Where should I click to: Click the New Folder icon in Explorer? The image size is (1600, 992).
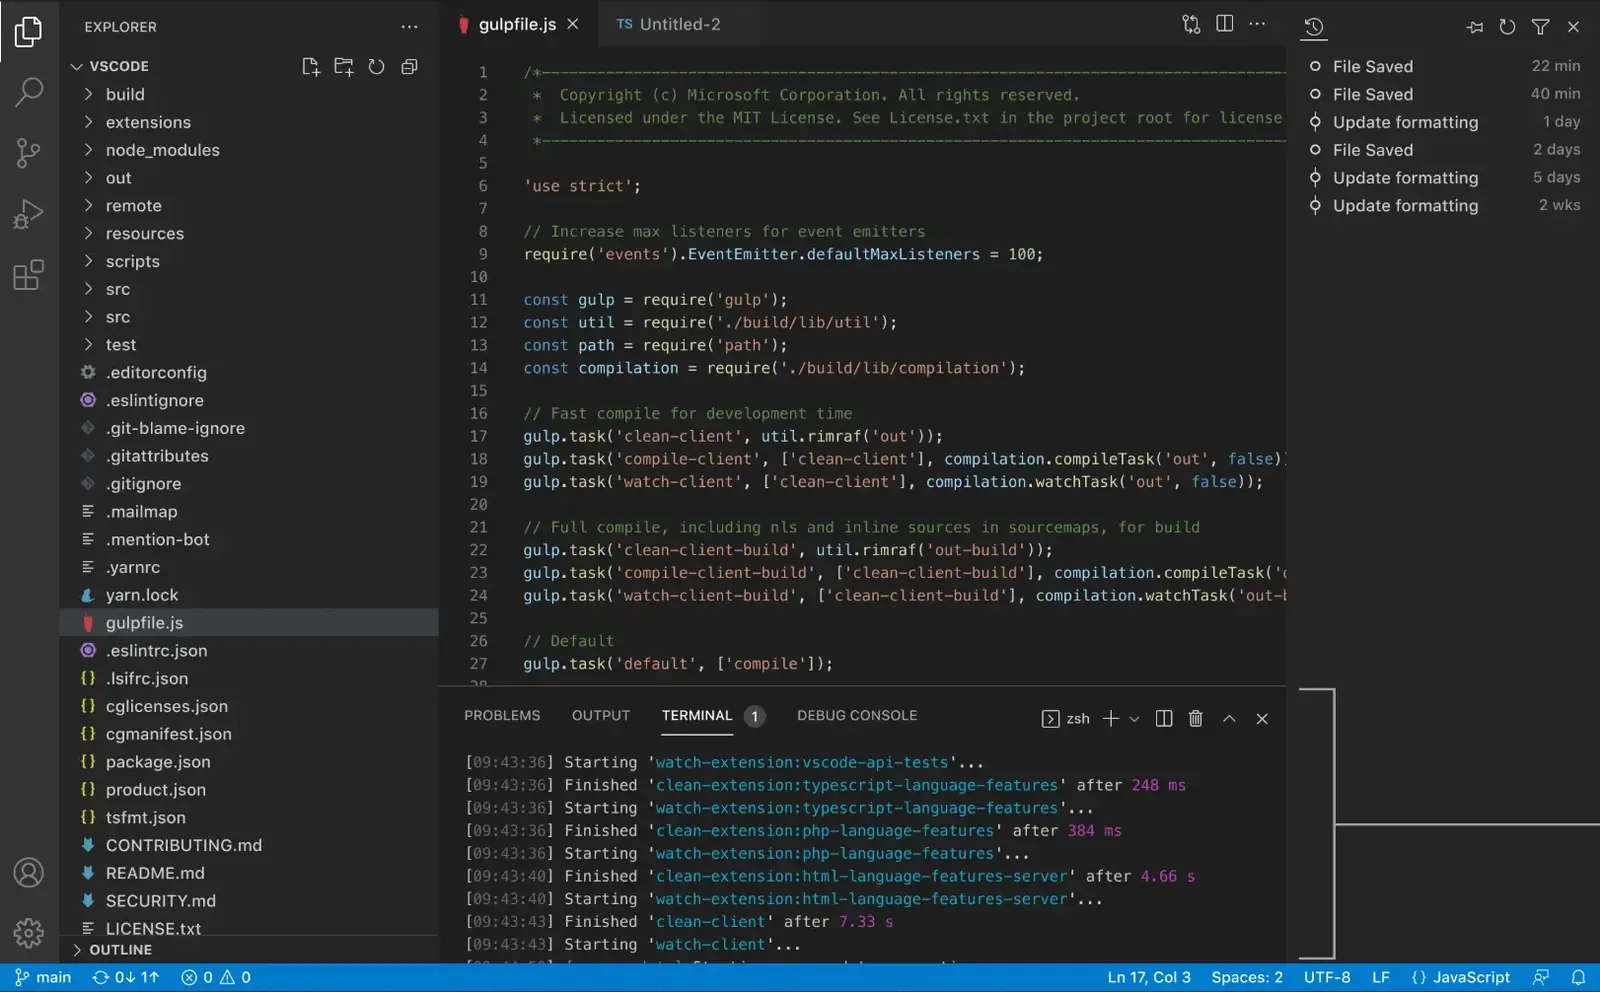[x=344, y=67]
